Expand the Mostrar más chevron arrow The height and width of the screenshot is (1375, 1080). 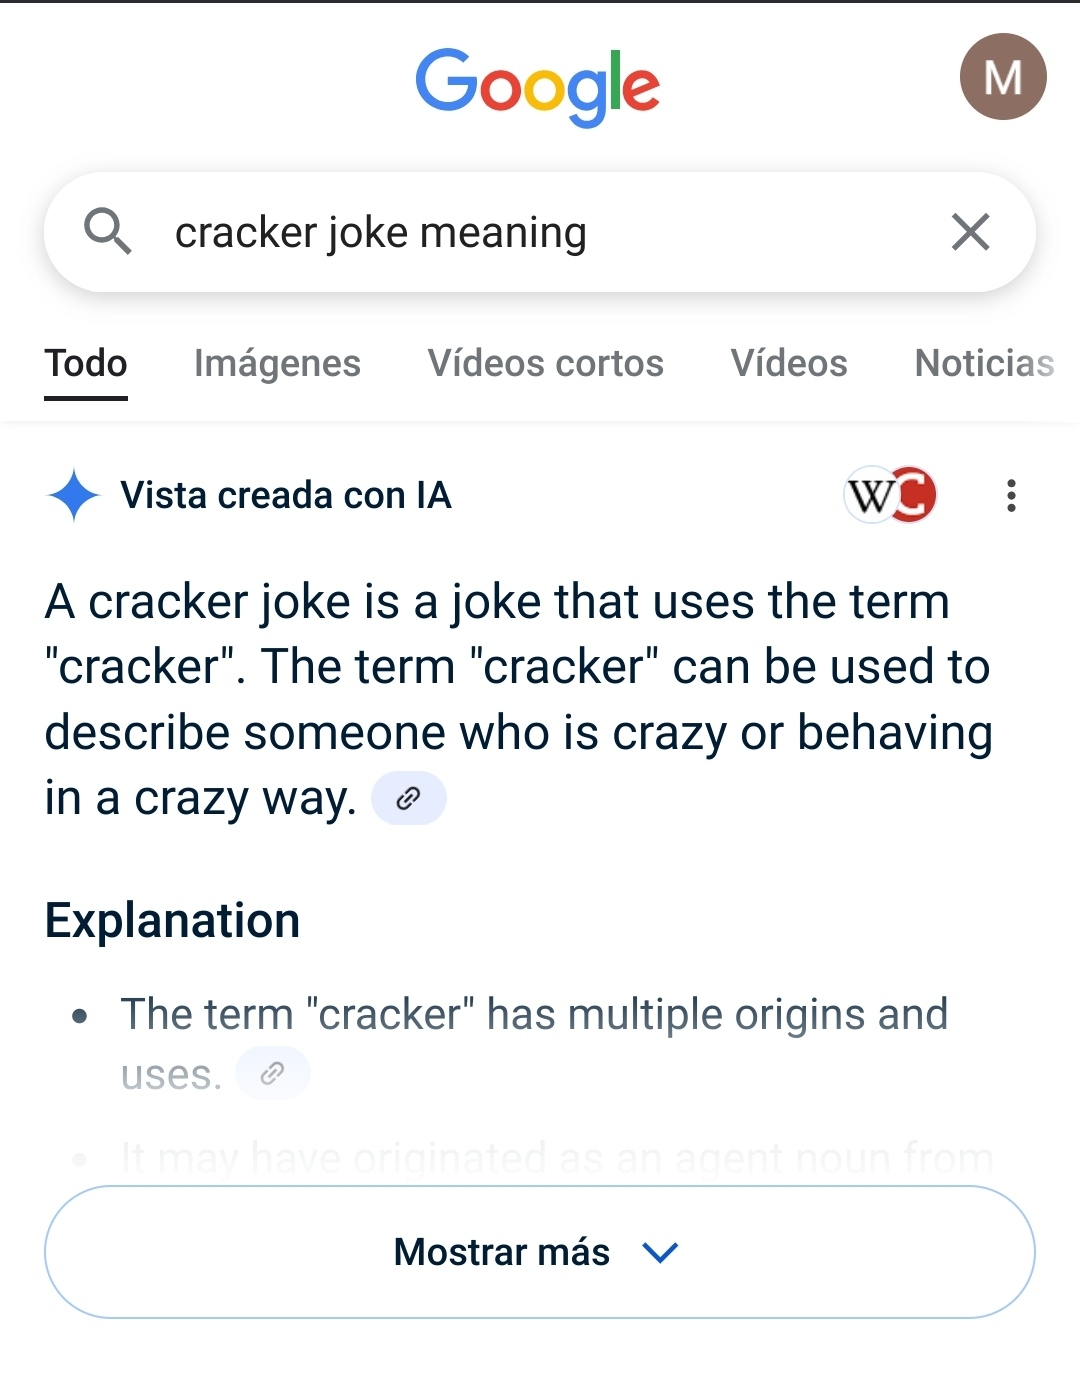(x=660, y=1252)
